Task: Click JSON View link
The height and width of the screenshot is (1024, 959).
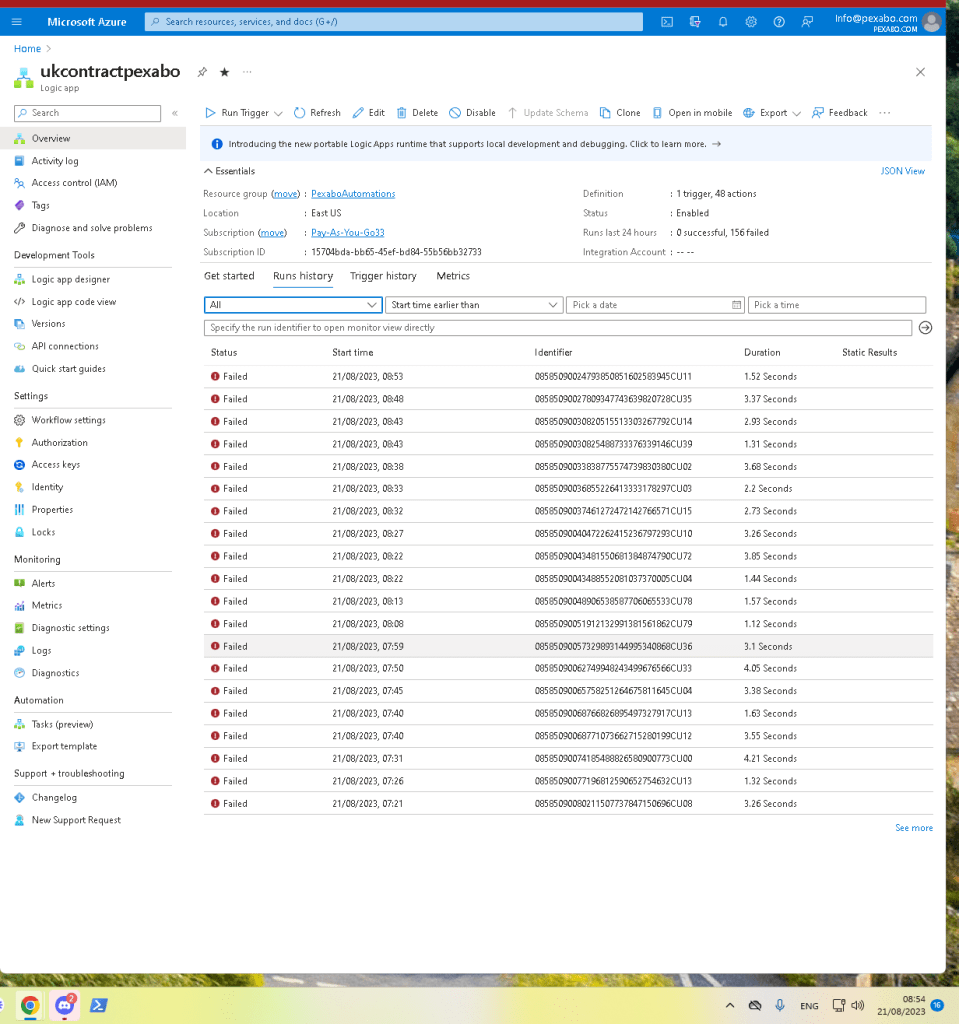Action: coord(902,171)
